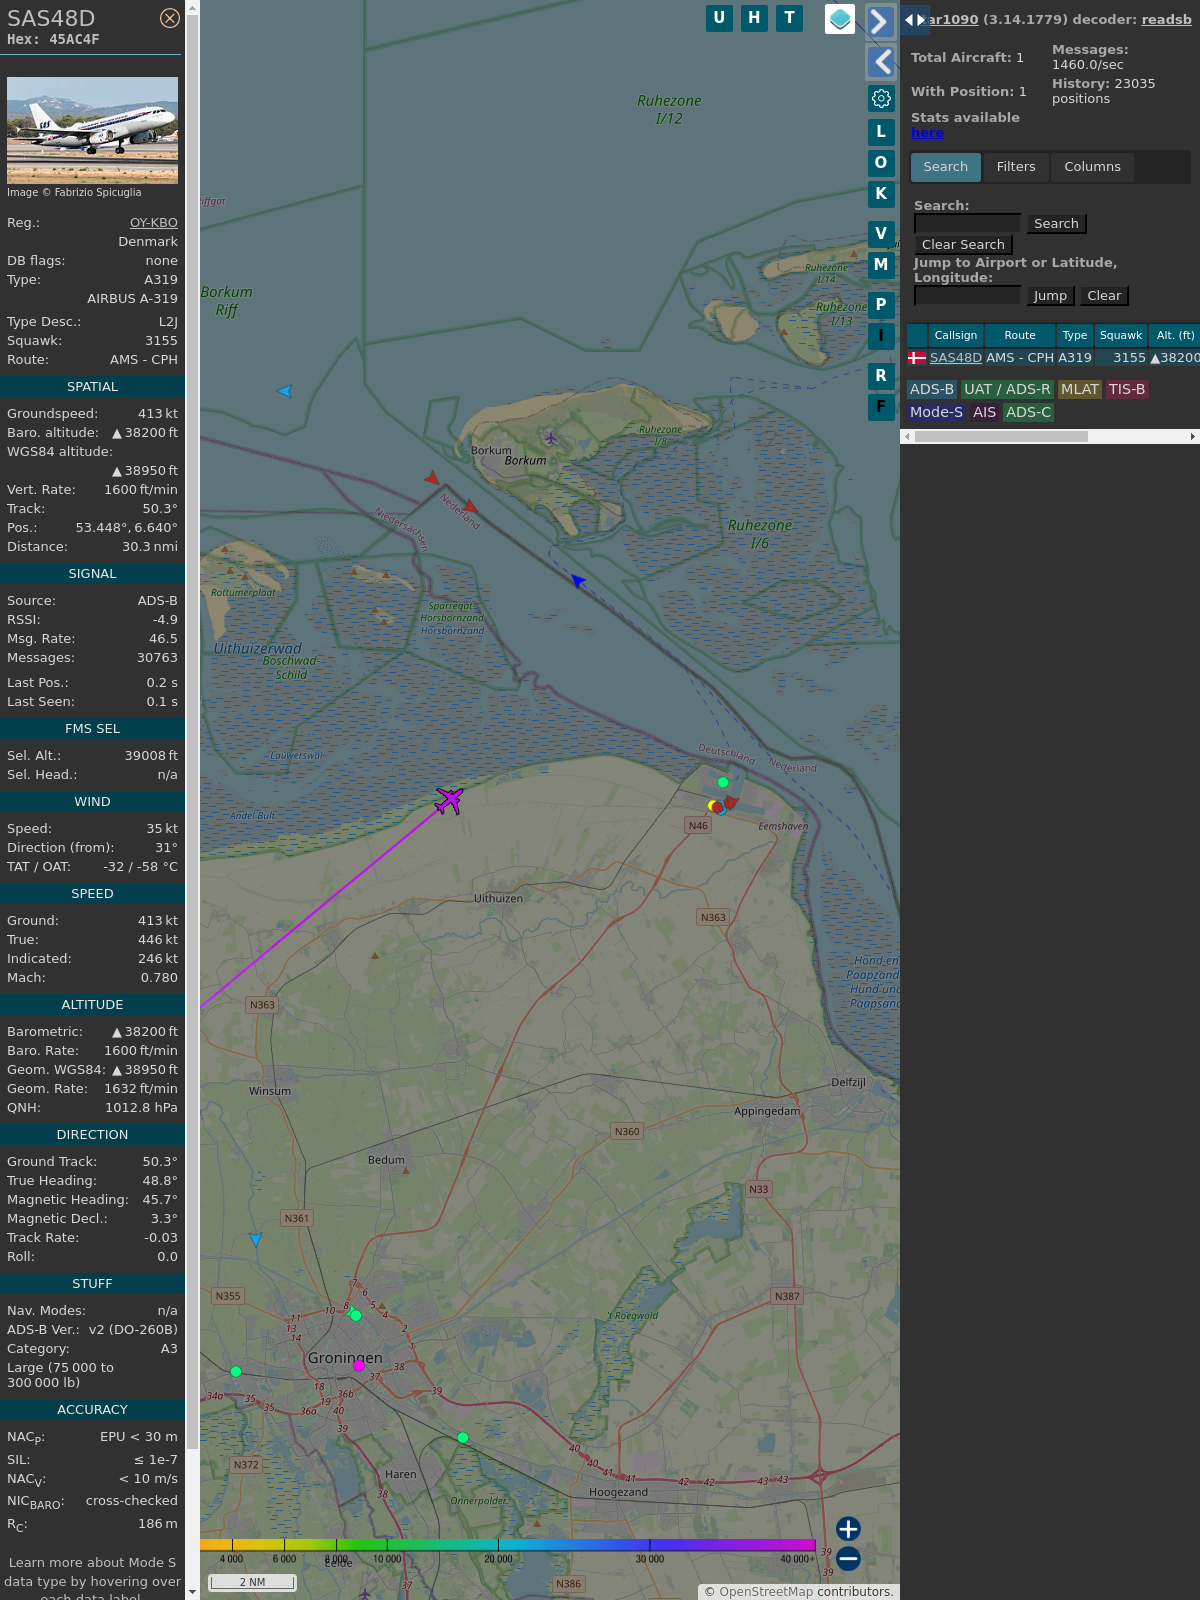Focus the Search text field
The image size is (1200, 1600).
967,224
